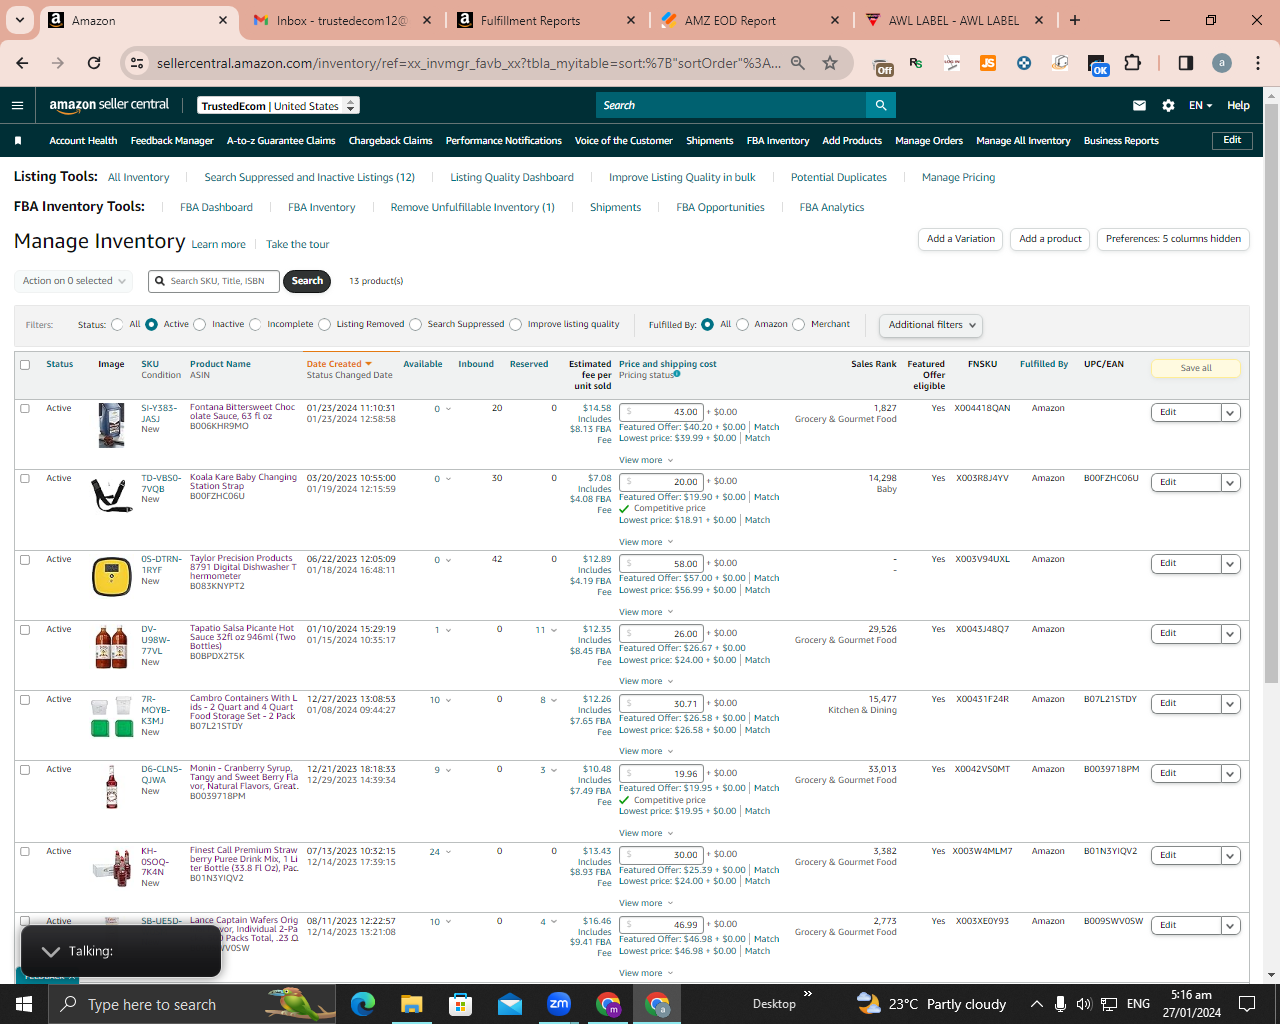
Task: Click the Seller Central top search box
Action: [731, 105]
